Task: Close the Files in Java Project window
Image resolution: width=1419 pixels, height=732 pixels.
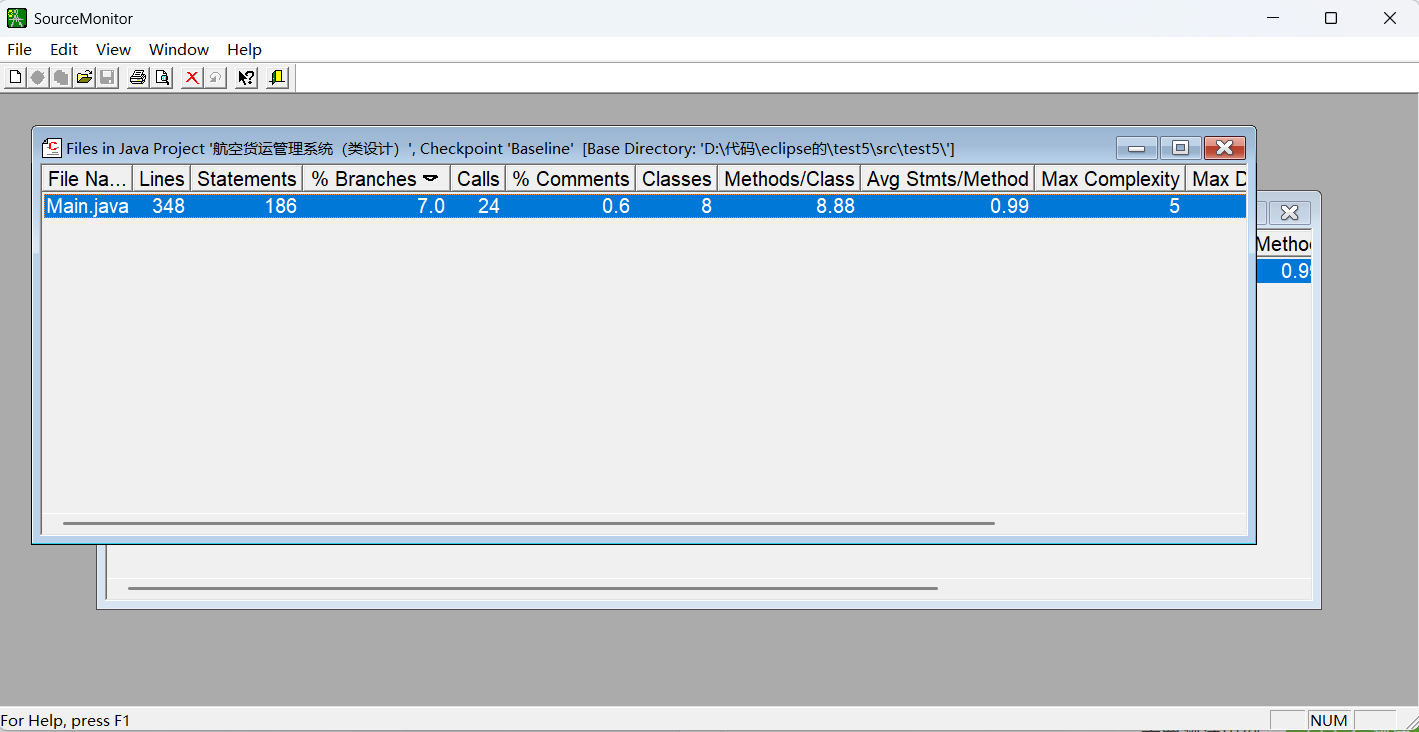Action: tap(1224, 148)
